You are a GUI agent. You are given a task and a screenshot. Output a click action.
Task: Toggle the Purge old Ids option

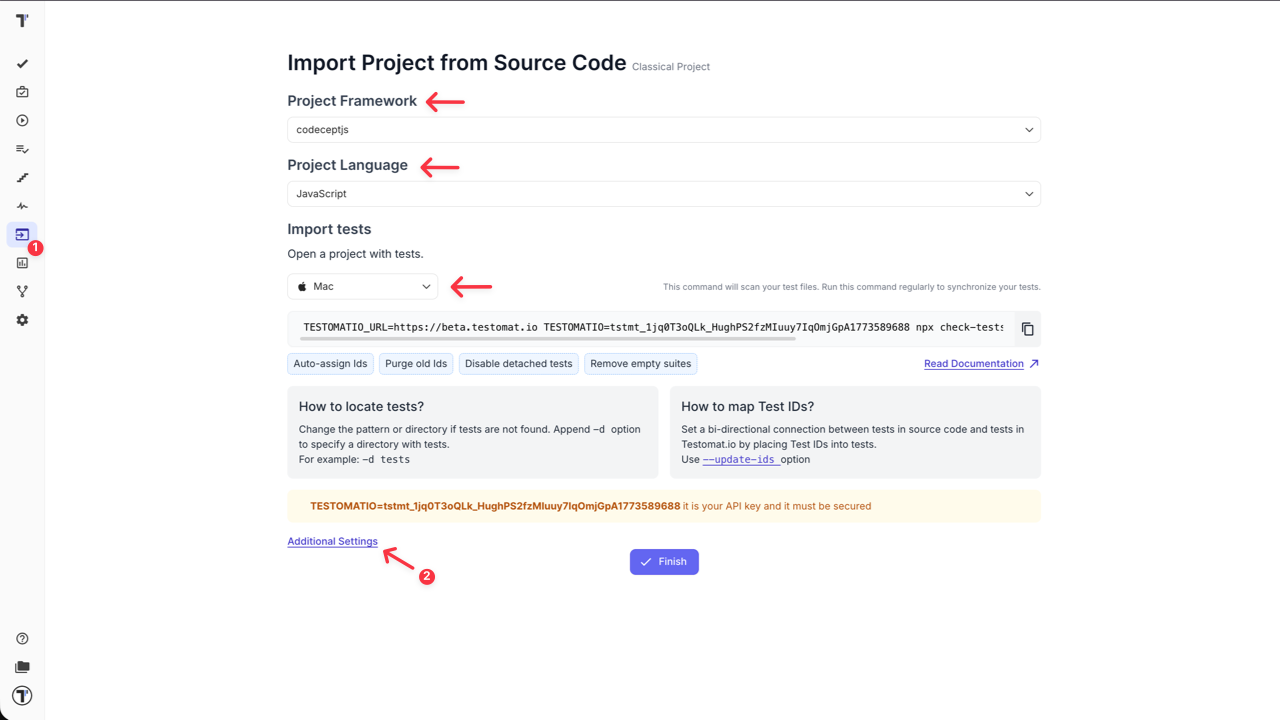(x=416, y=363)
